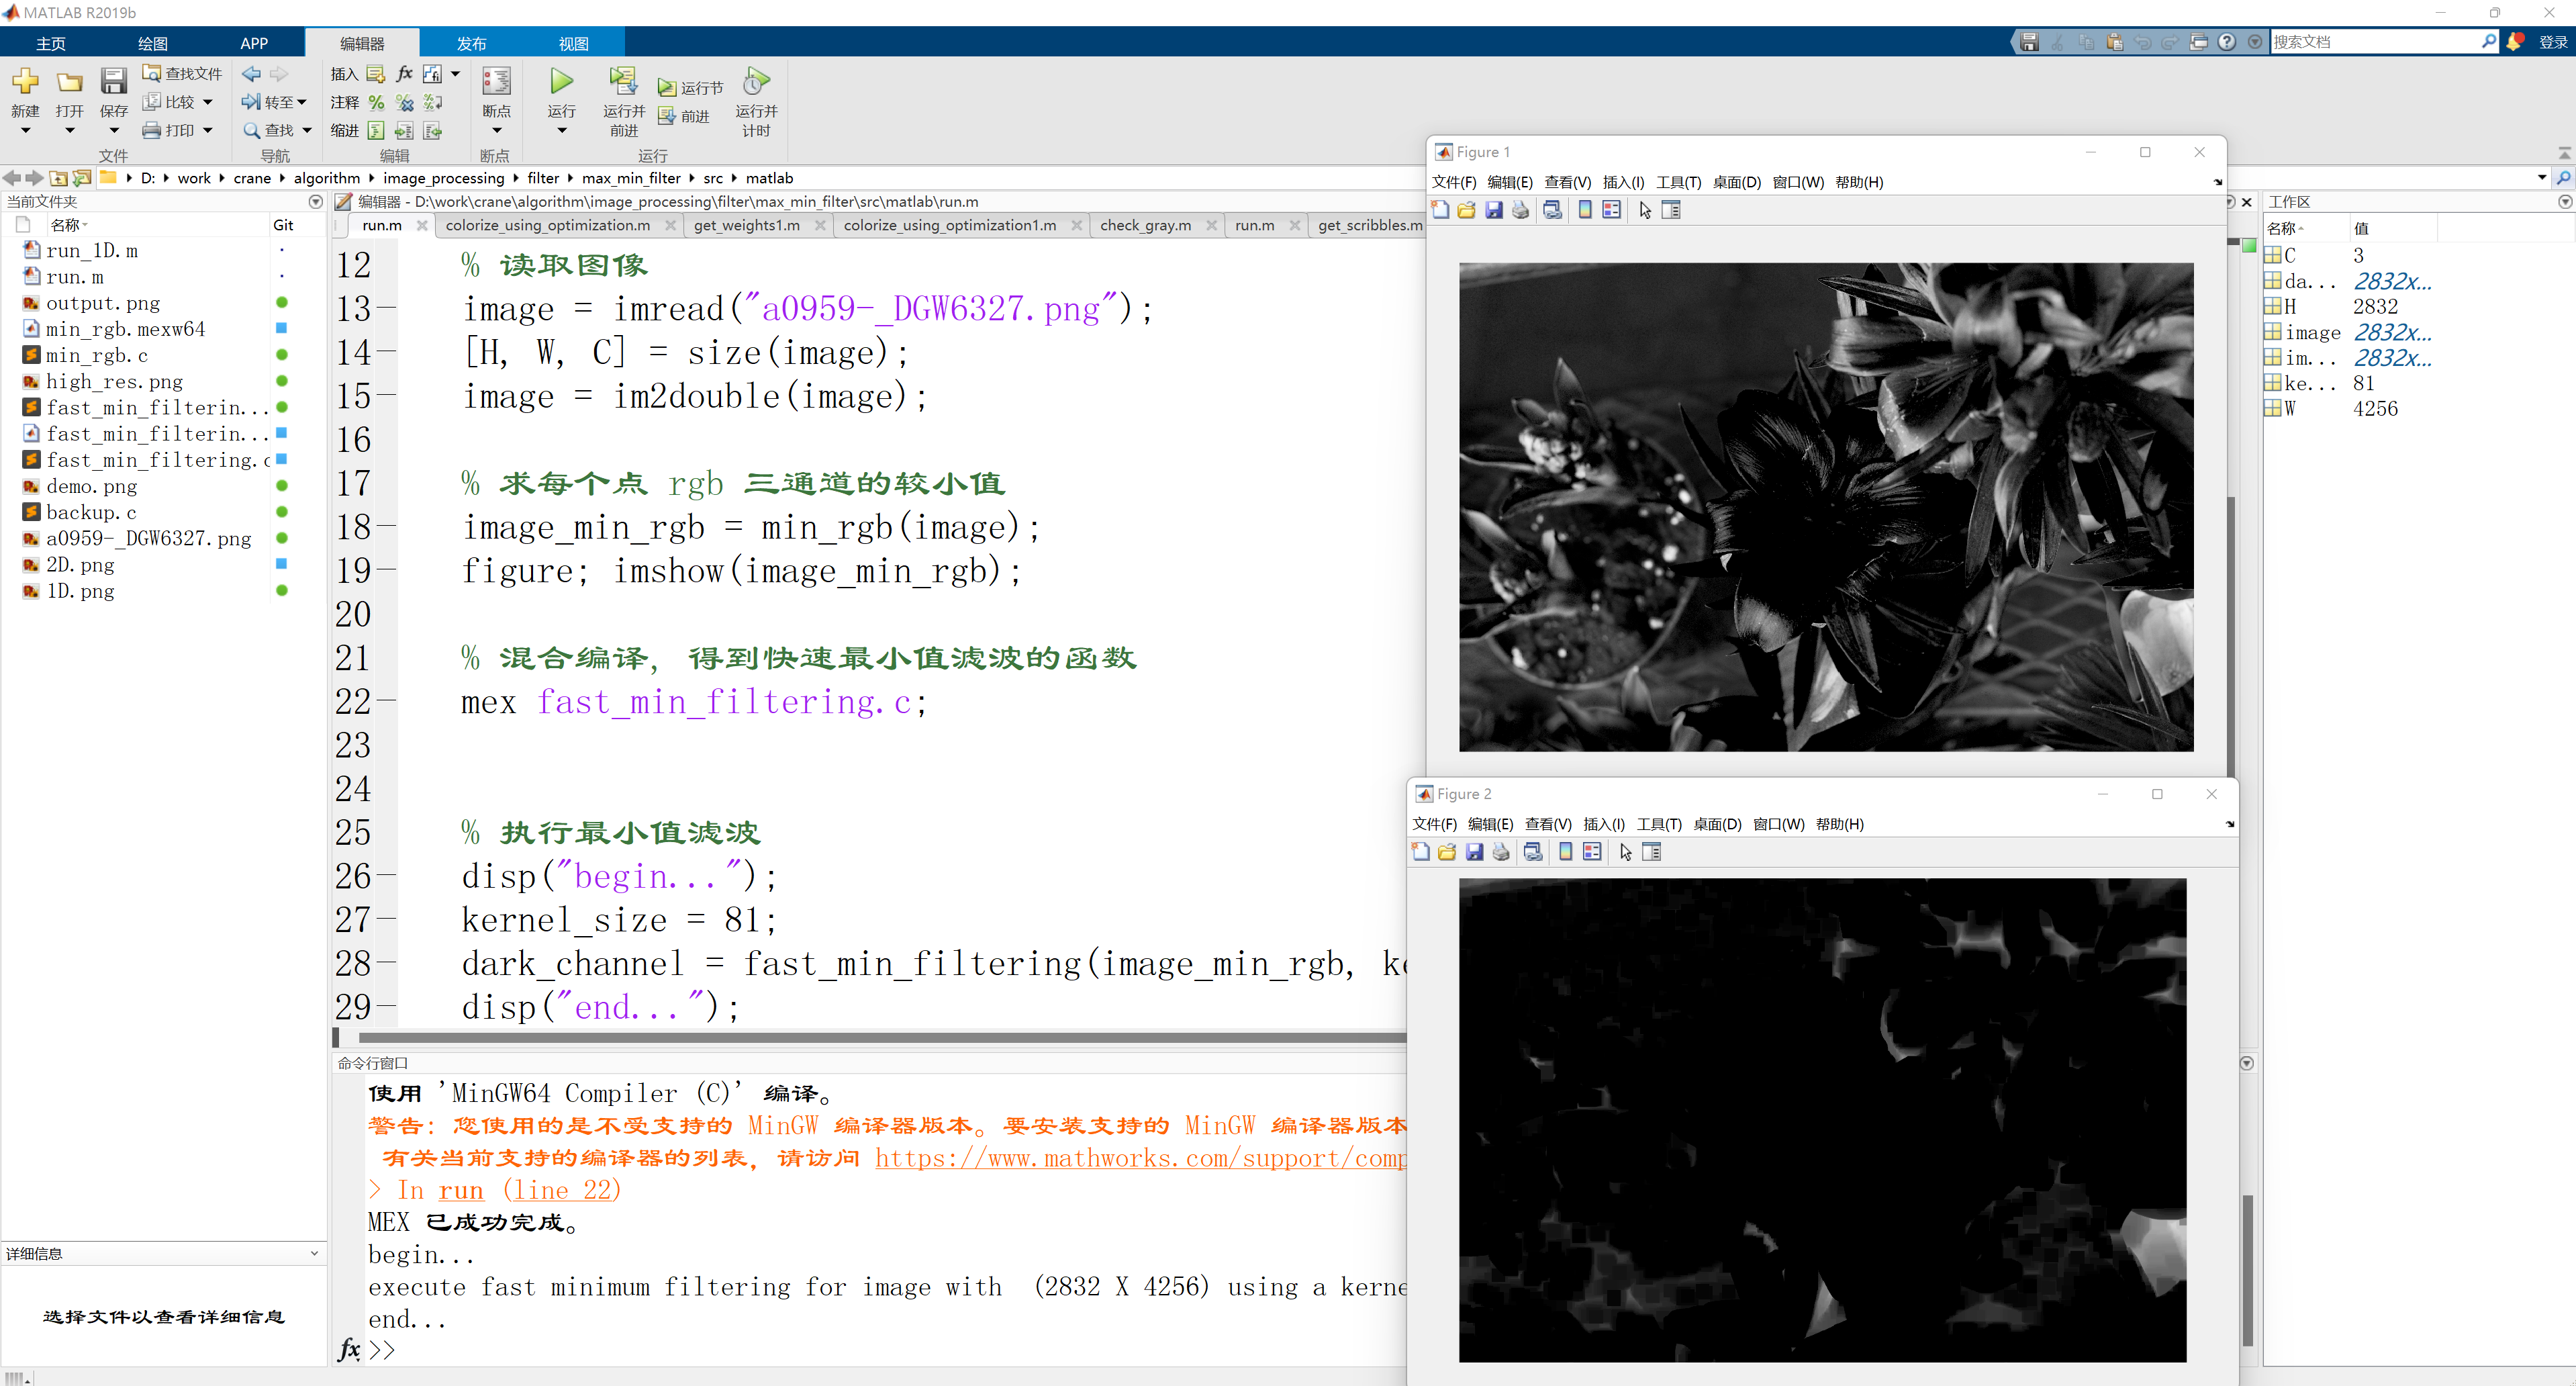This screenshot has height=1386, width=2576.
Task: Click the Find Files (查找文件) icon
Action: pyautogui.click(x=152, y=74)
